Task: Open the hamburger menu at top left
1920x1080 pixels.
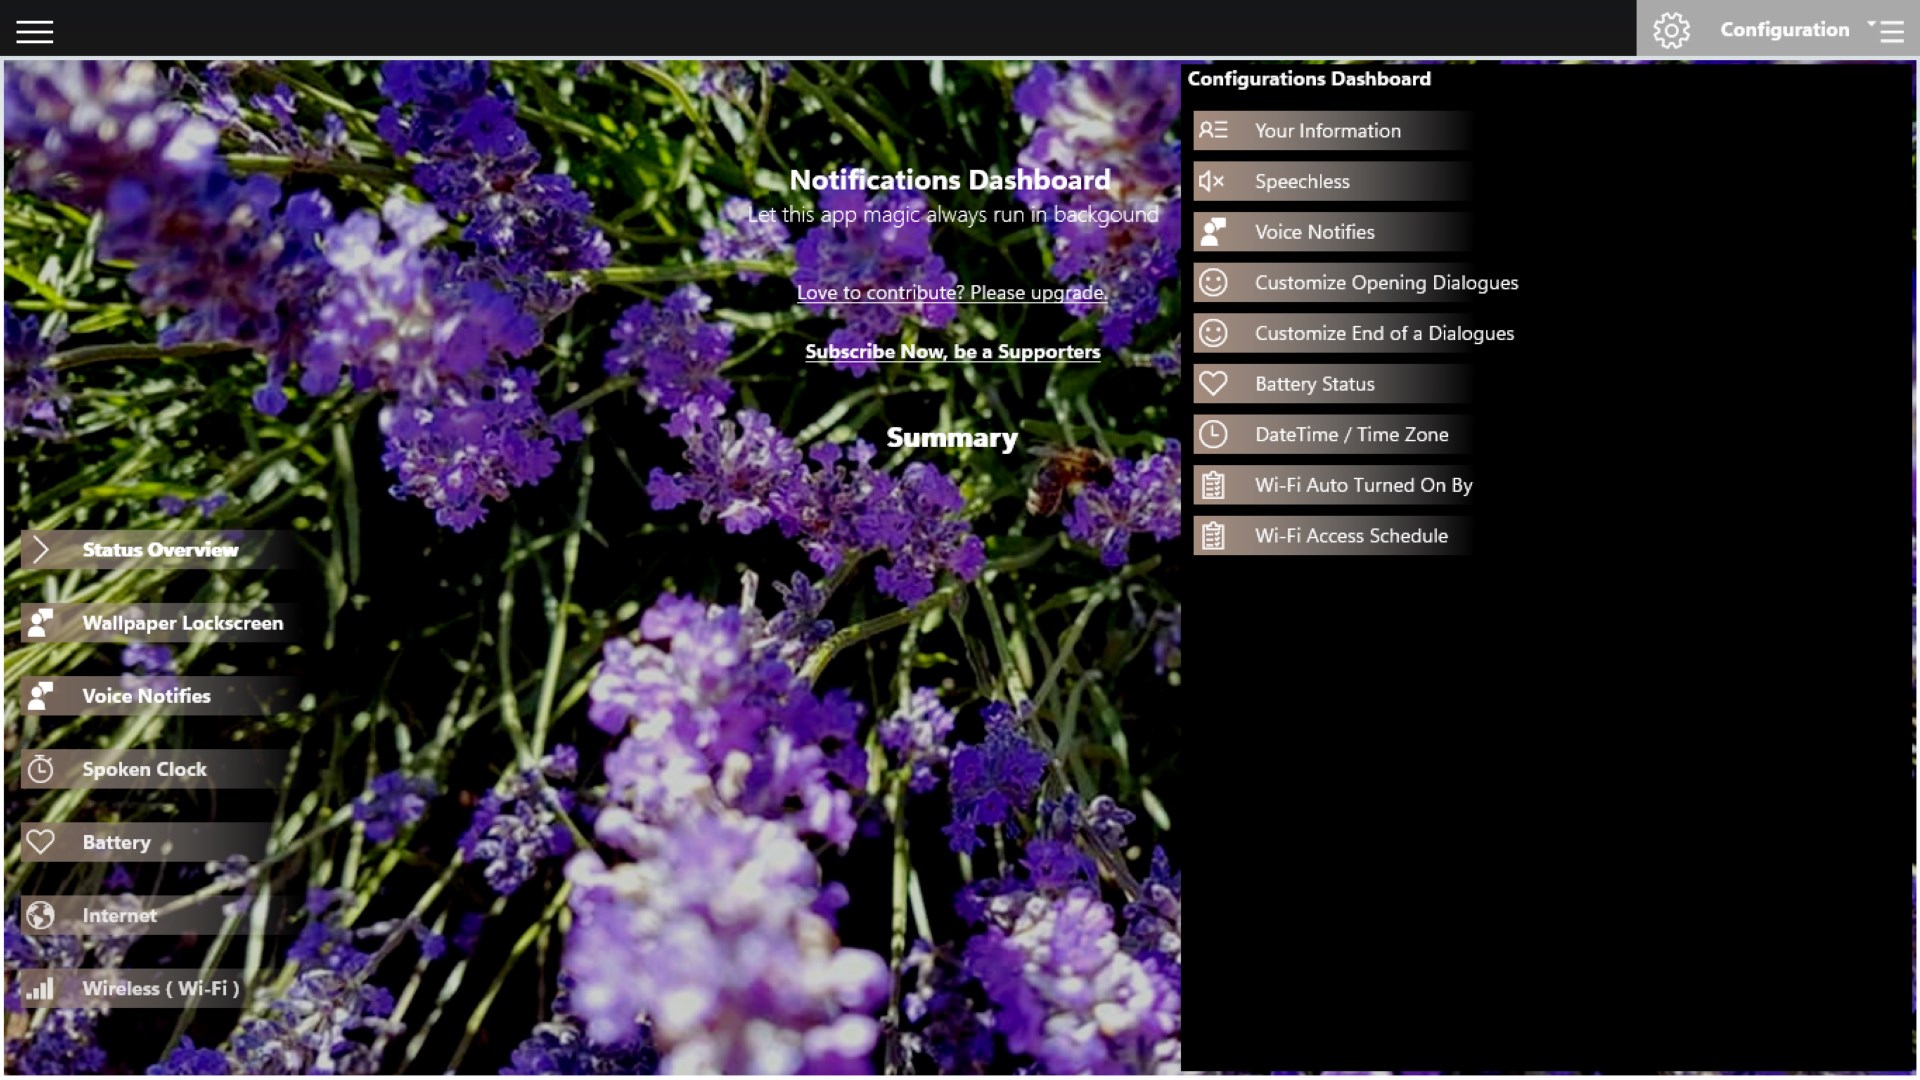Action: [34, 31]
